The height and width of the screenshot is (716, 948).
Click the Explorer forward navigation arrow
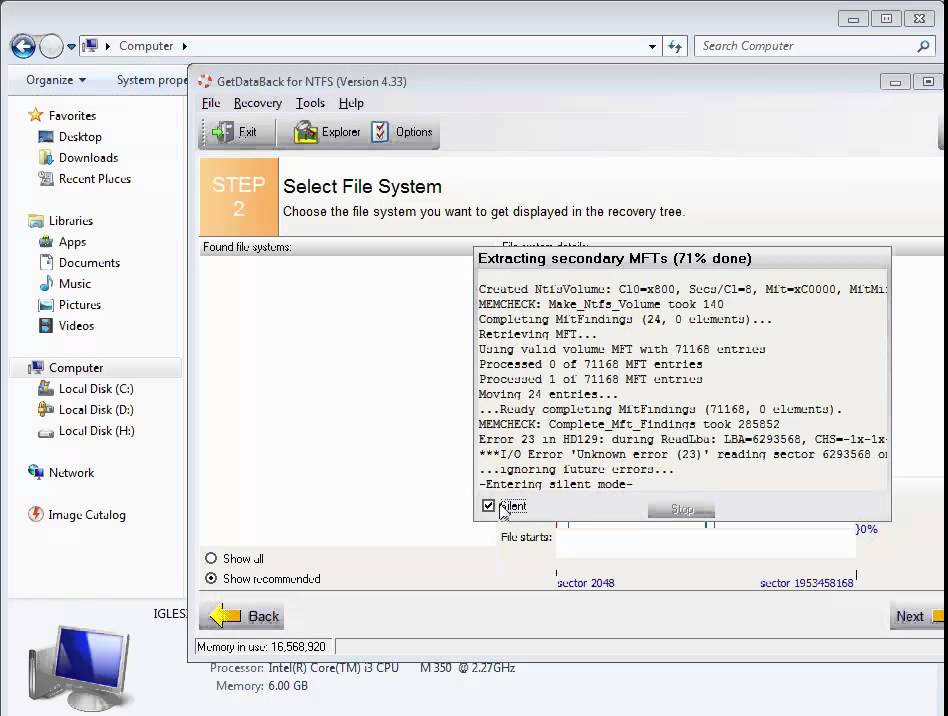pyautogui.click(x=51, y=46)
